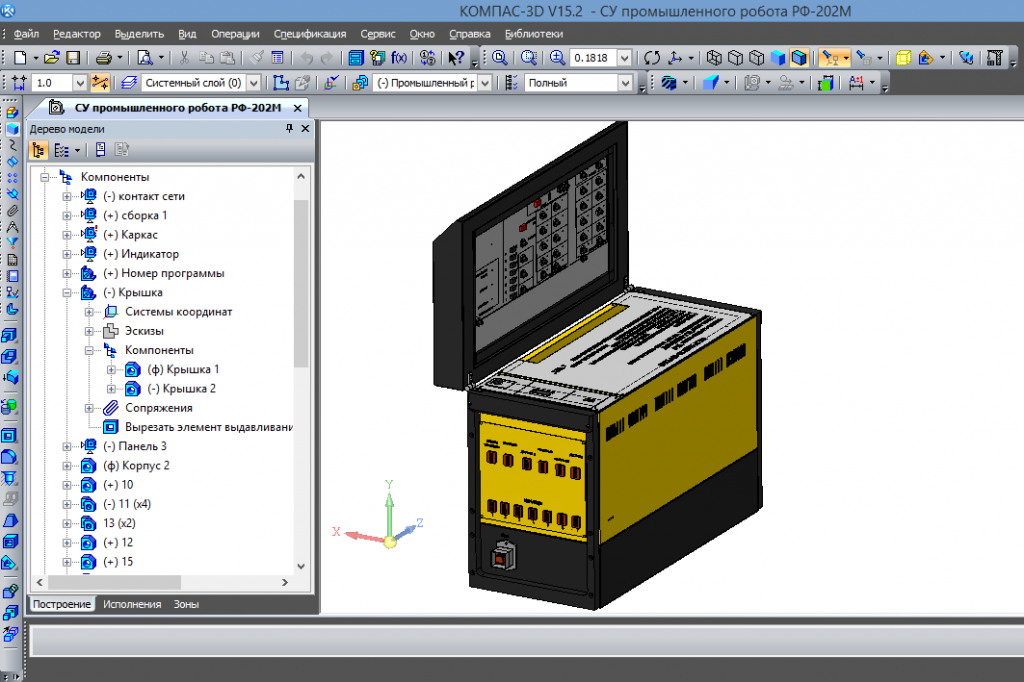Select wireframe display mode cube

pyautogui.click(x=714, y=57)
